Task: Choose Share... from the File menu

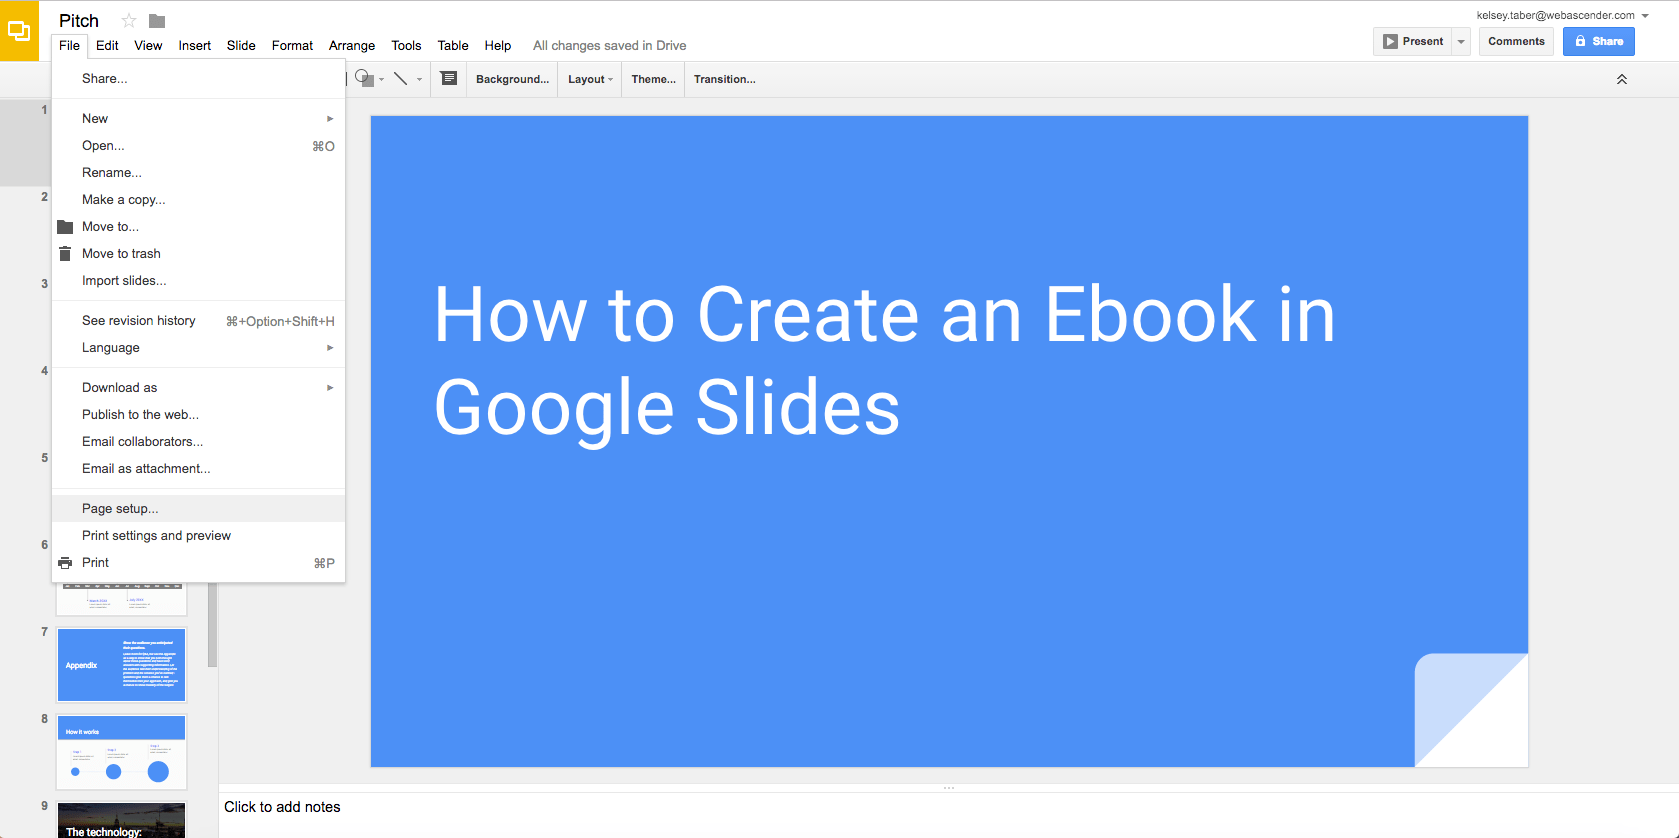Action: (198, 79)
